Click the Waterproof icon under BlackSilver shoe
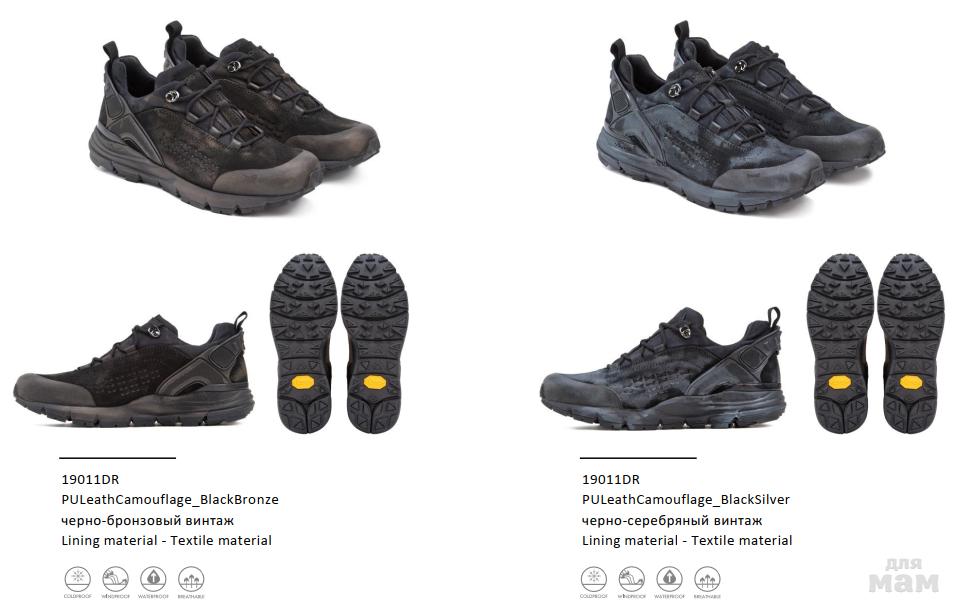954x607 pixels. tap(669, 579)
